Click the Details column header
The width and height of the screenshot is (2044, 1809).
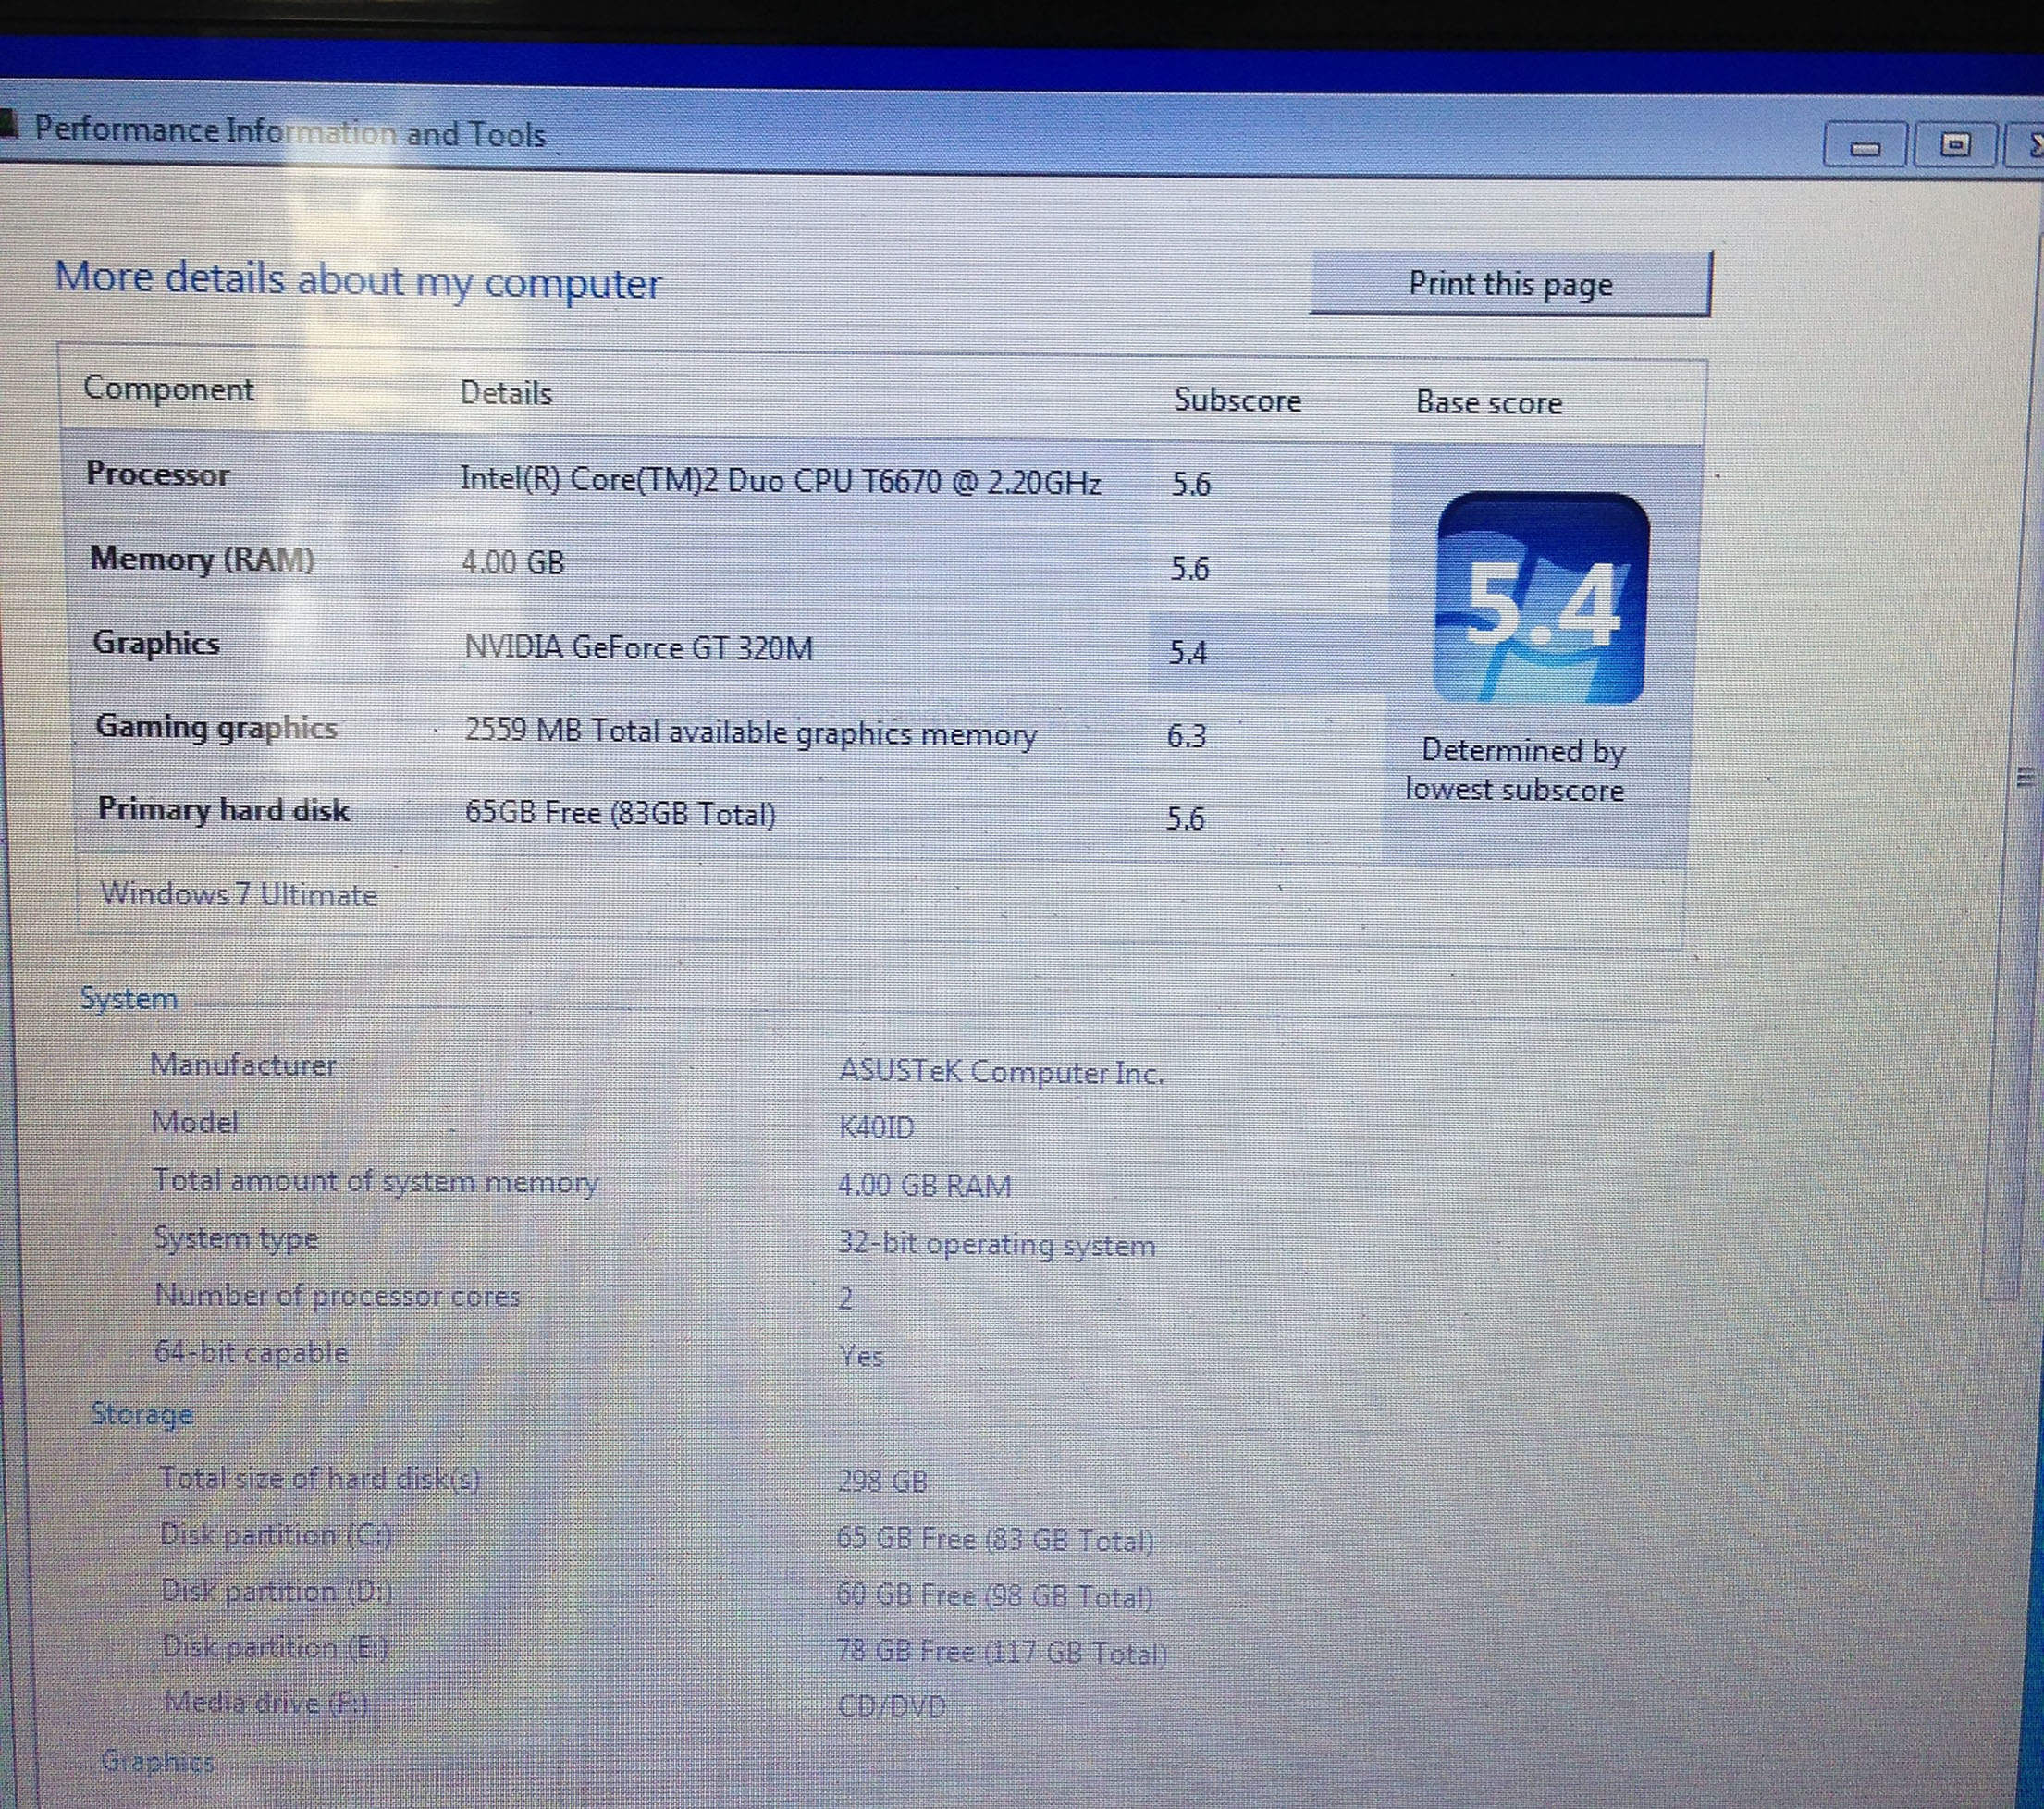(x=505, y=393)
